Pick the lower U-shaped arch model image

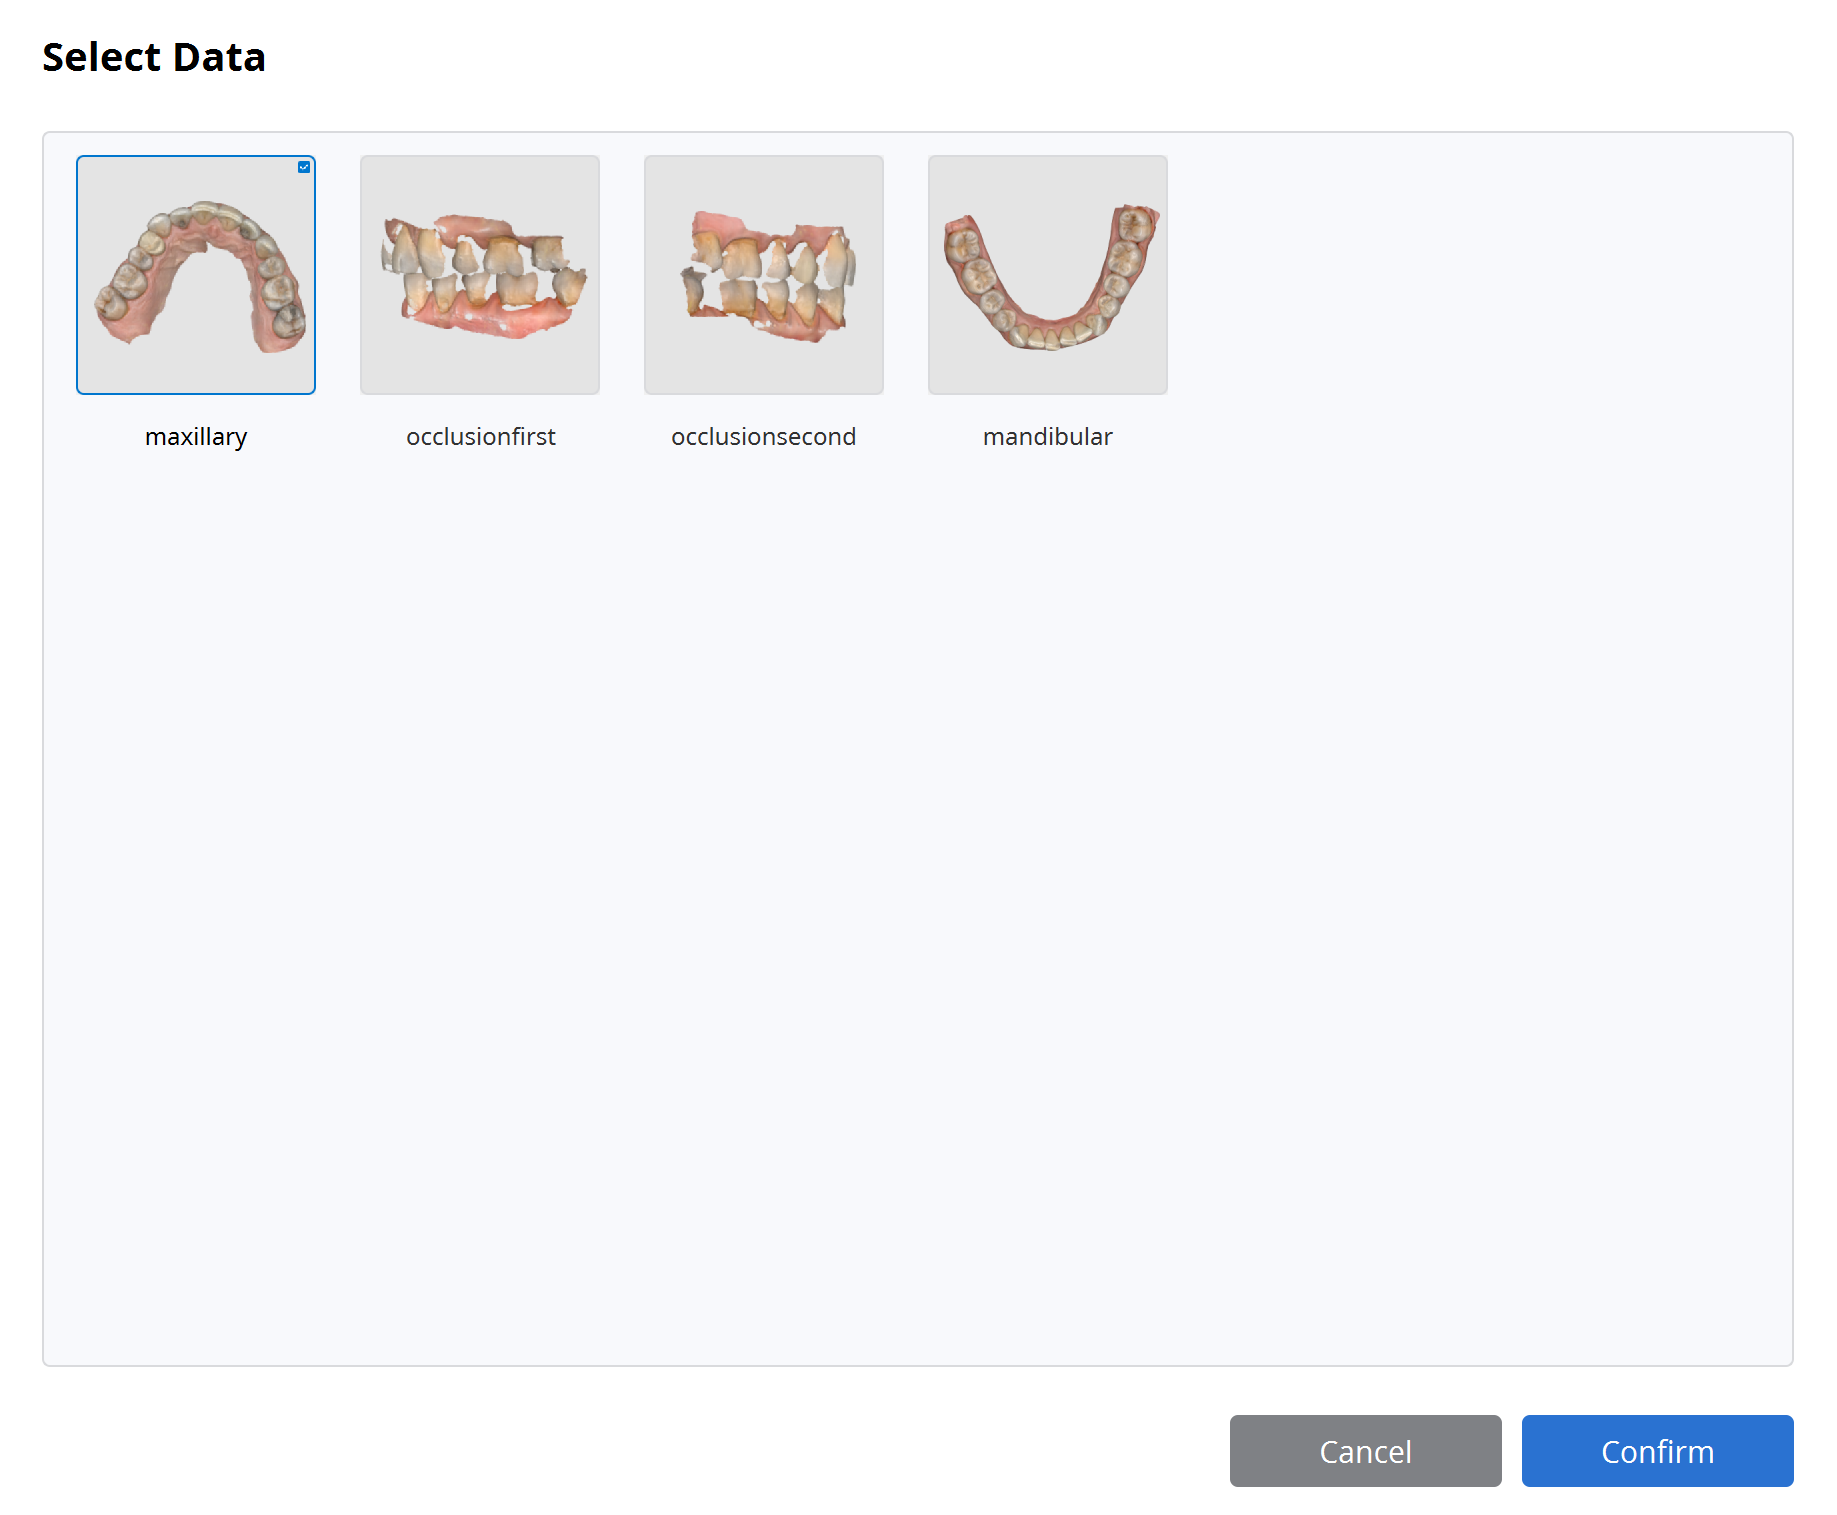tap(1048, 275)
